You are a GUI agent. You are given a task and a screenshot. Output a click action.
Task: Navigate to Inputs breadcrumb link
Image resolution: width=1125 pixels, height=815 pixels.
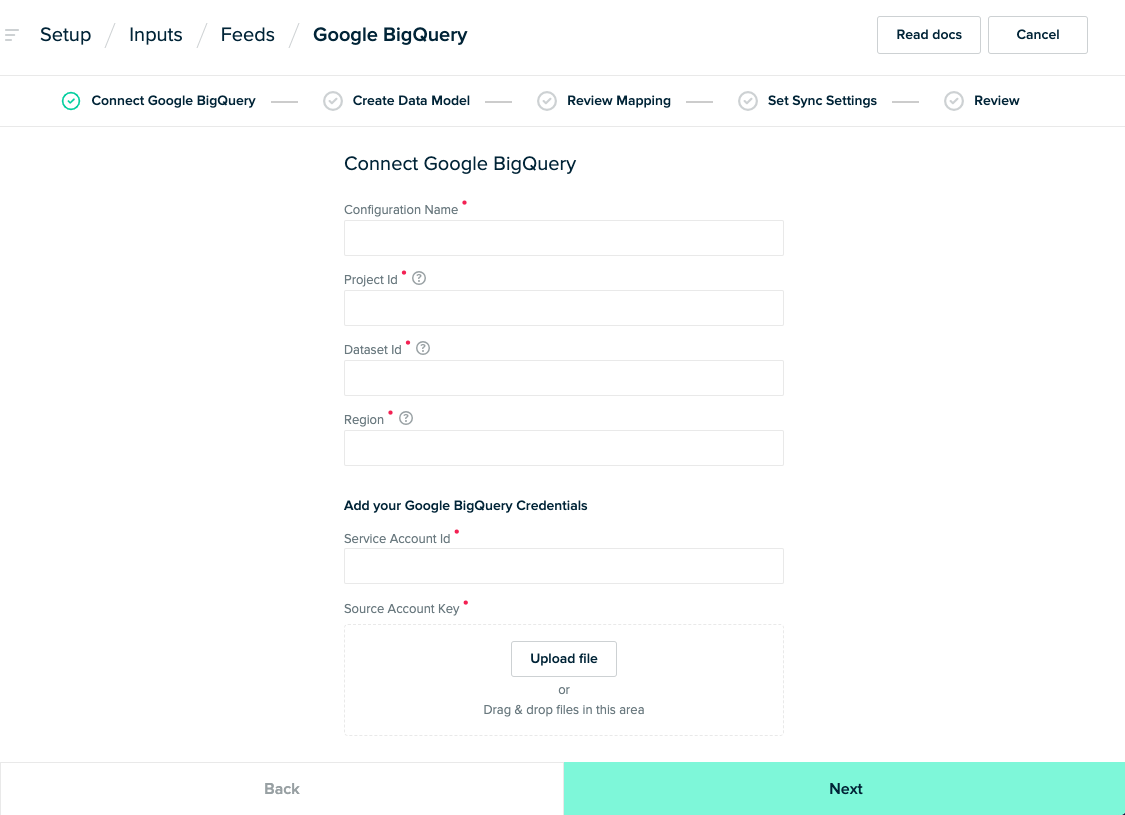tap(156, 35)
